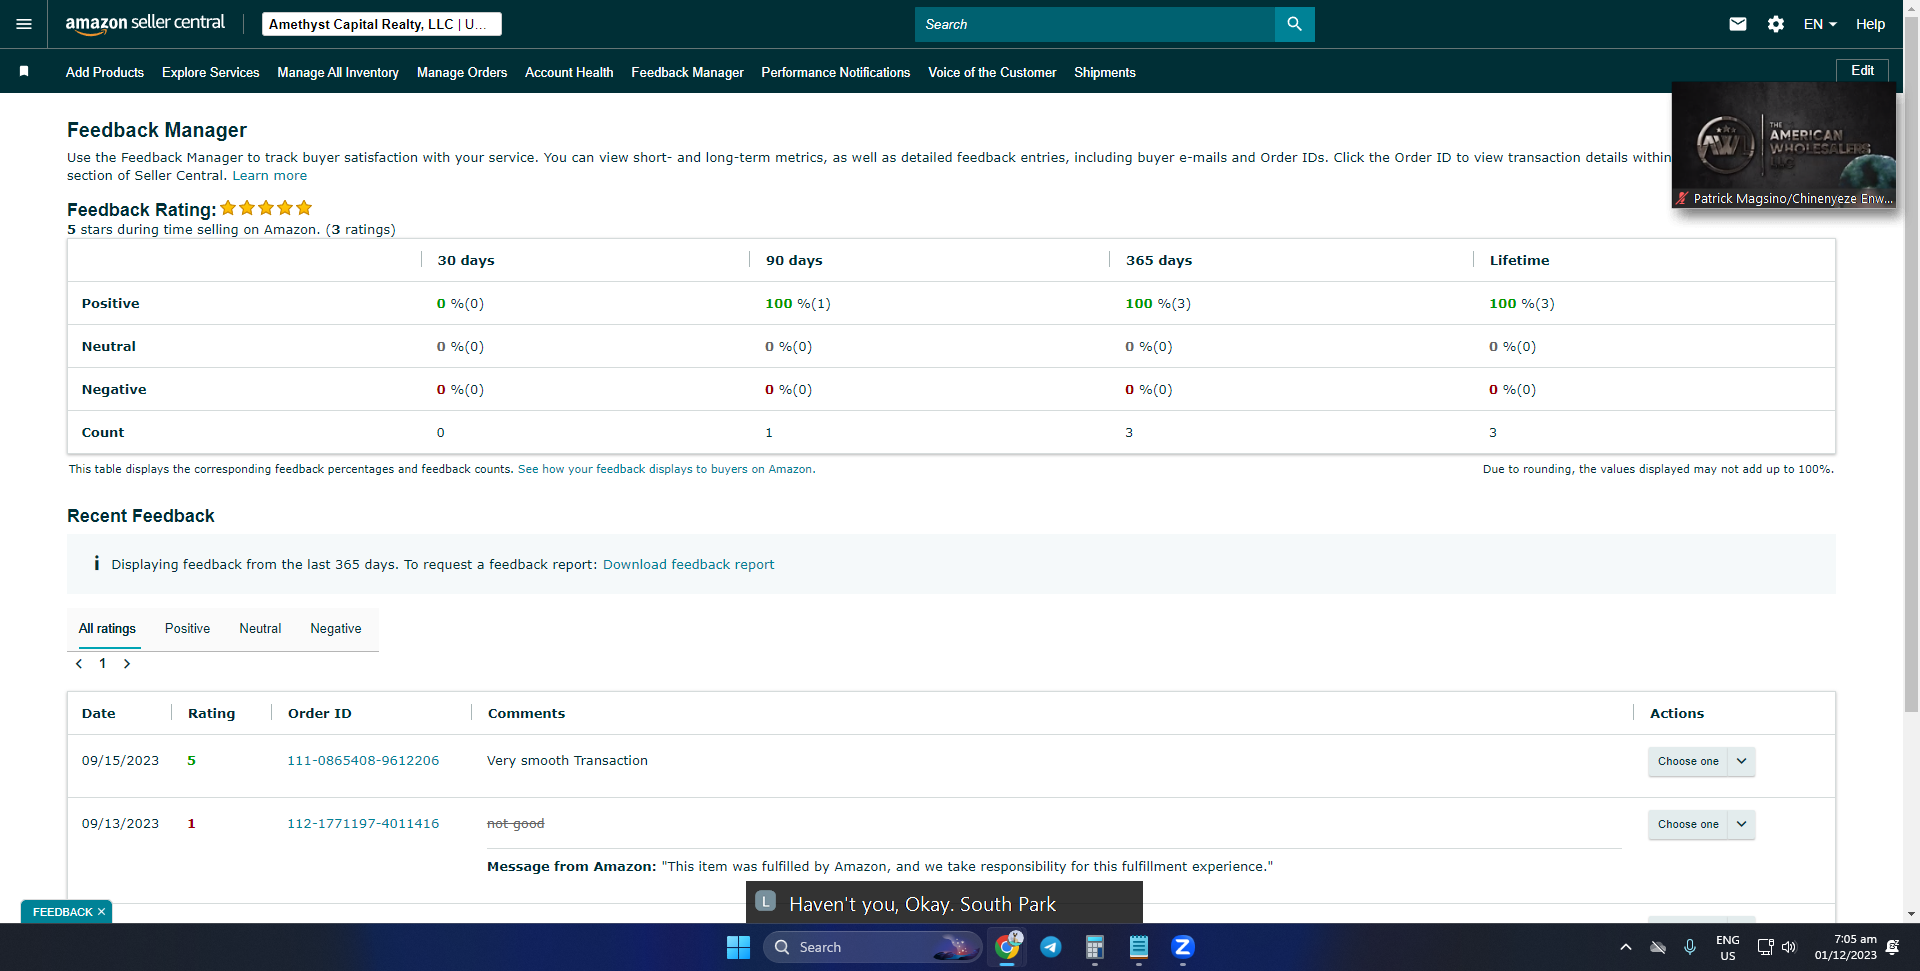Open the Amethyst Capital Realty account selector
The image size is (1920, 971).
(x=382, y=24)
